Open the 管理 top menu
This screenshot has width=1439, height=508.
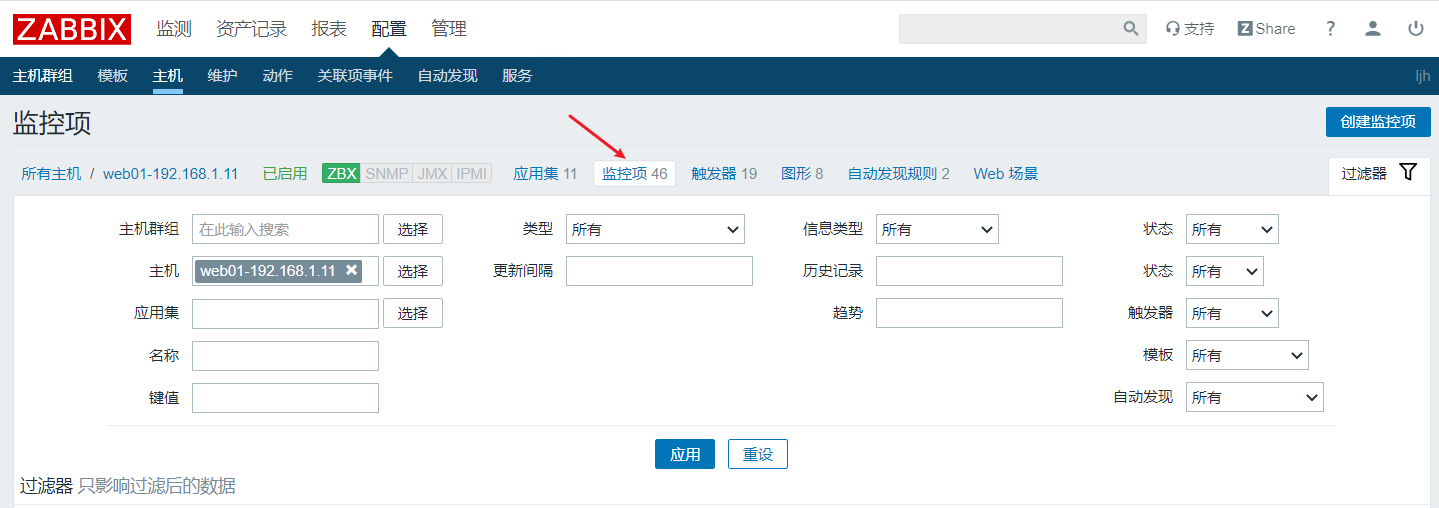pos(449,29)
